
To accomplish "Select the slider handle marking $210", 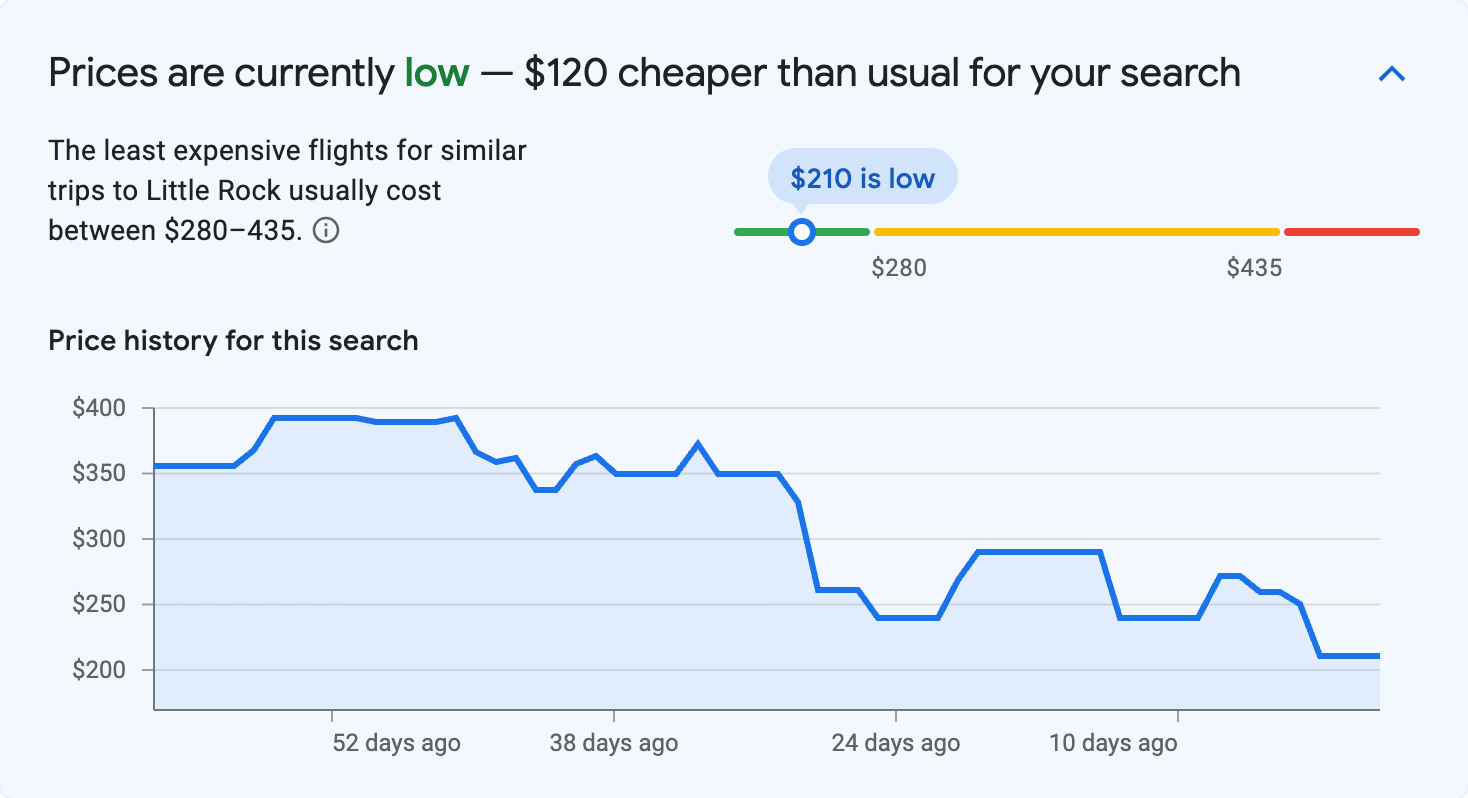I will pyautogui.click(x=801, y=231).
